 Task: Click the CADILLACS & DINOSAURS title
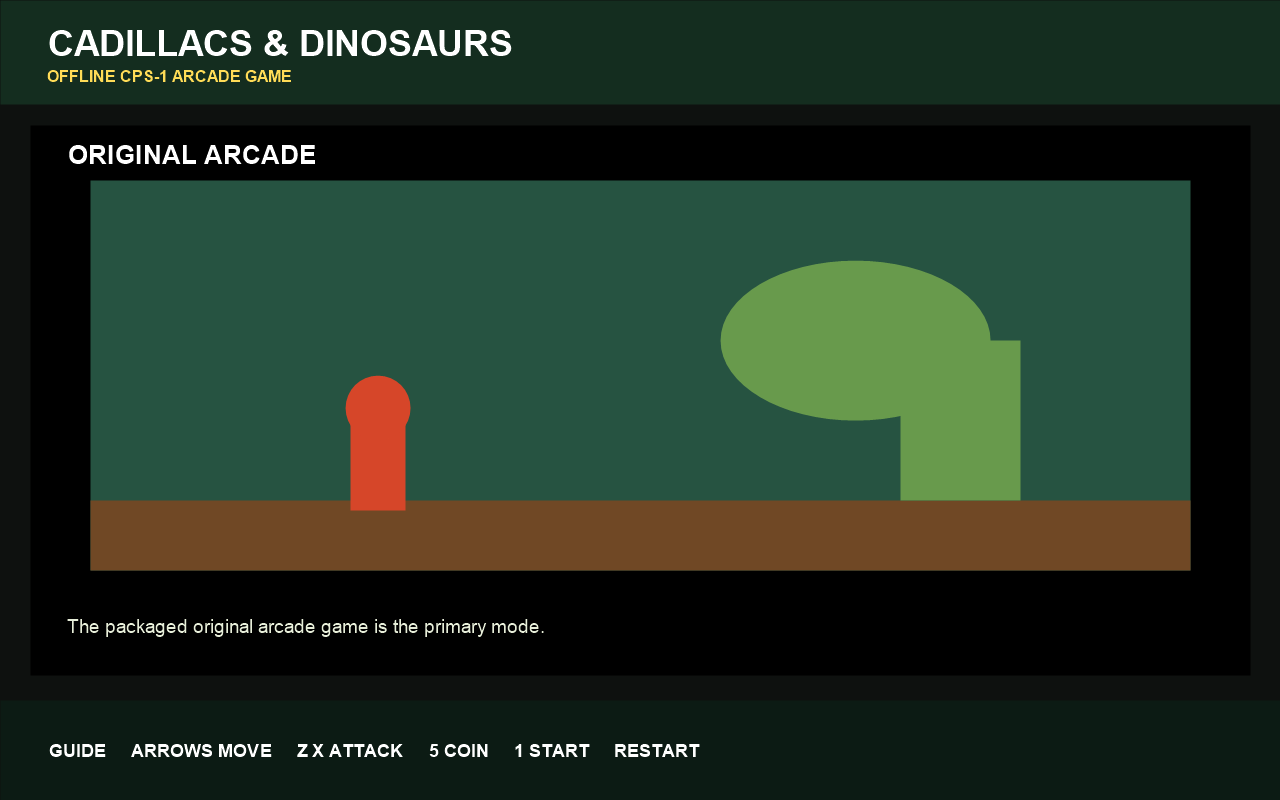tap(280, 44)
